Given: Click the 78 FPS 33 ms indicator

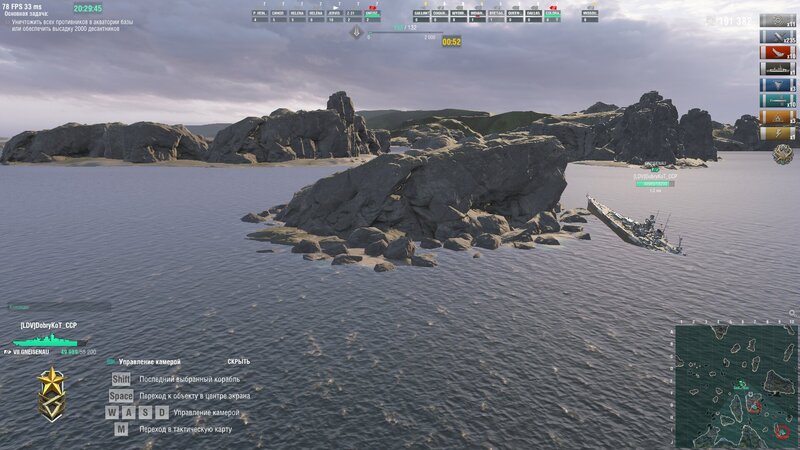Looking at the screenshot, I should [x=22, y=7].
